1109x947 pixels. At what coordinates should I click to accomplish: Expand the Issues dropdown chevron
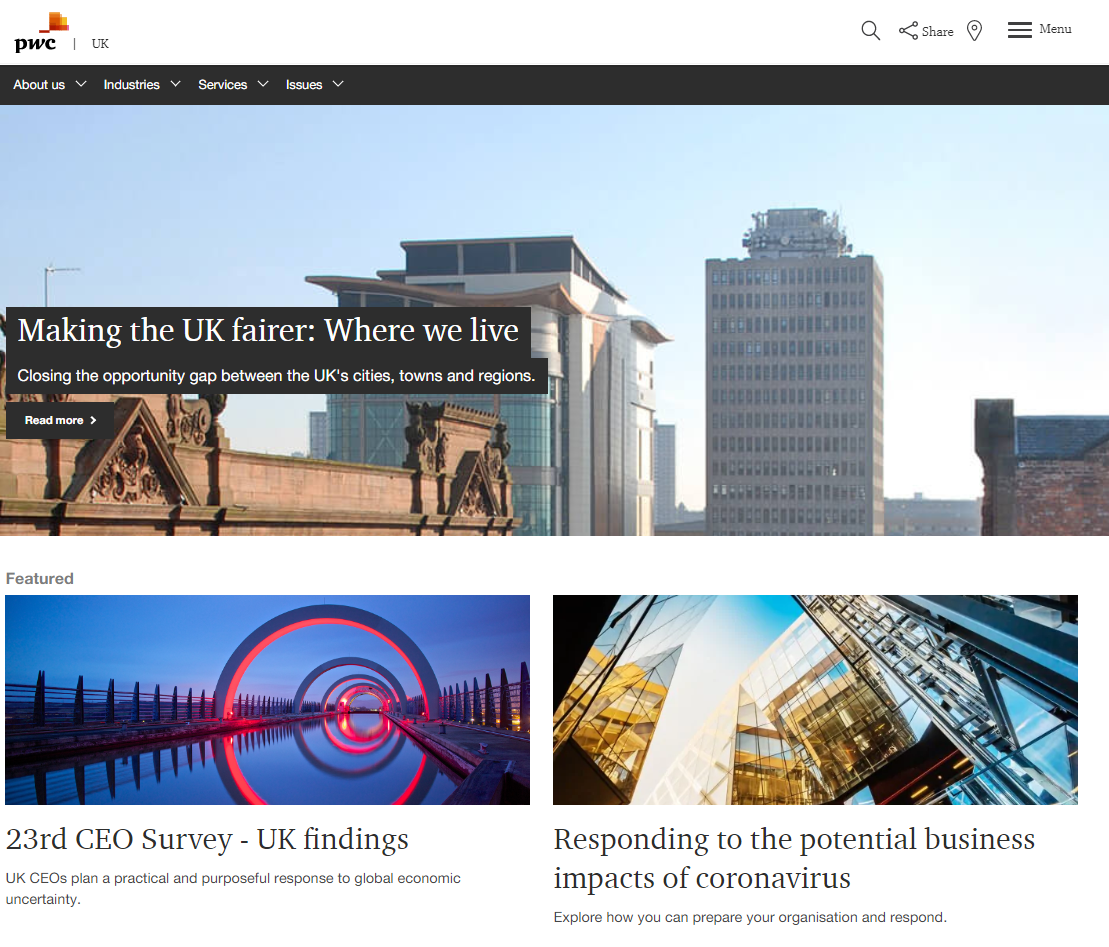click(x=338, y=84)
